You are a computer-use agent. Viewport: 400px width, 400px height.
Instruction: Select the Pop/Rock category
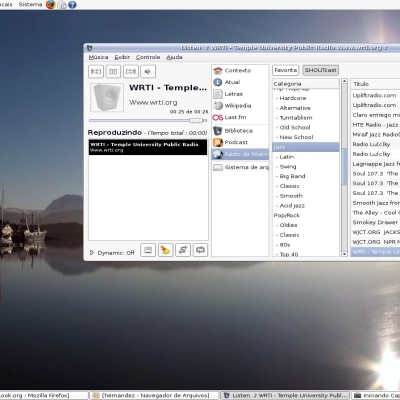coord(306,215)
